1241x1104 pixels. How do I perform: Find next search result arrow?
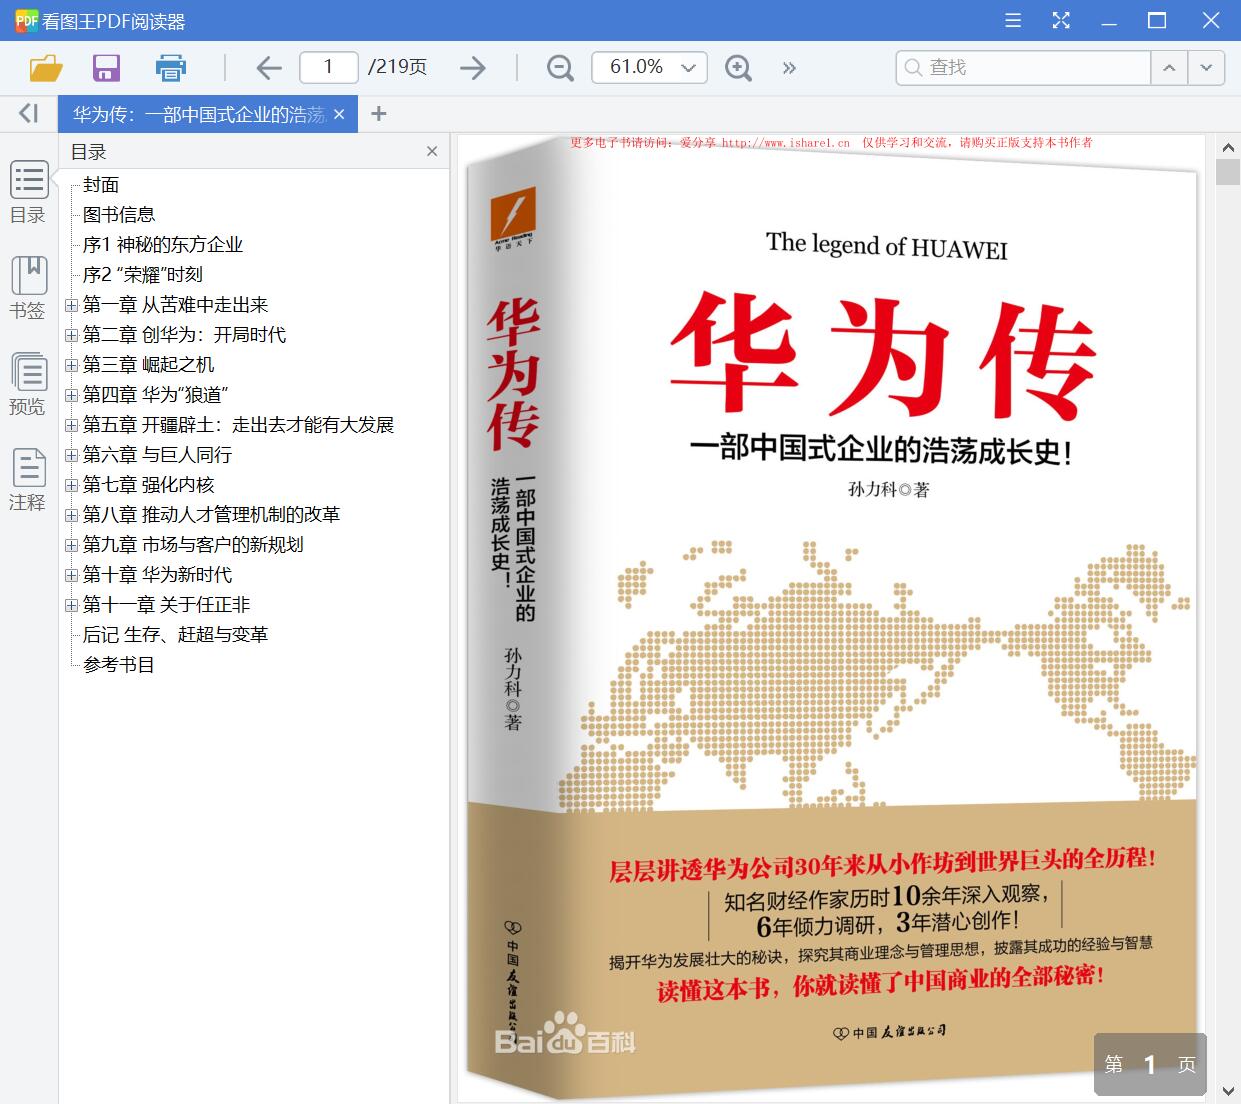tap(1206, 67)
